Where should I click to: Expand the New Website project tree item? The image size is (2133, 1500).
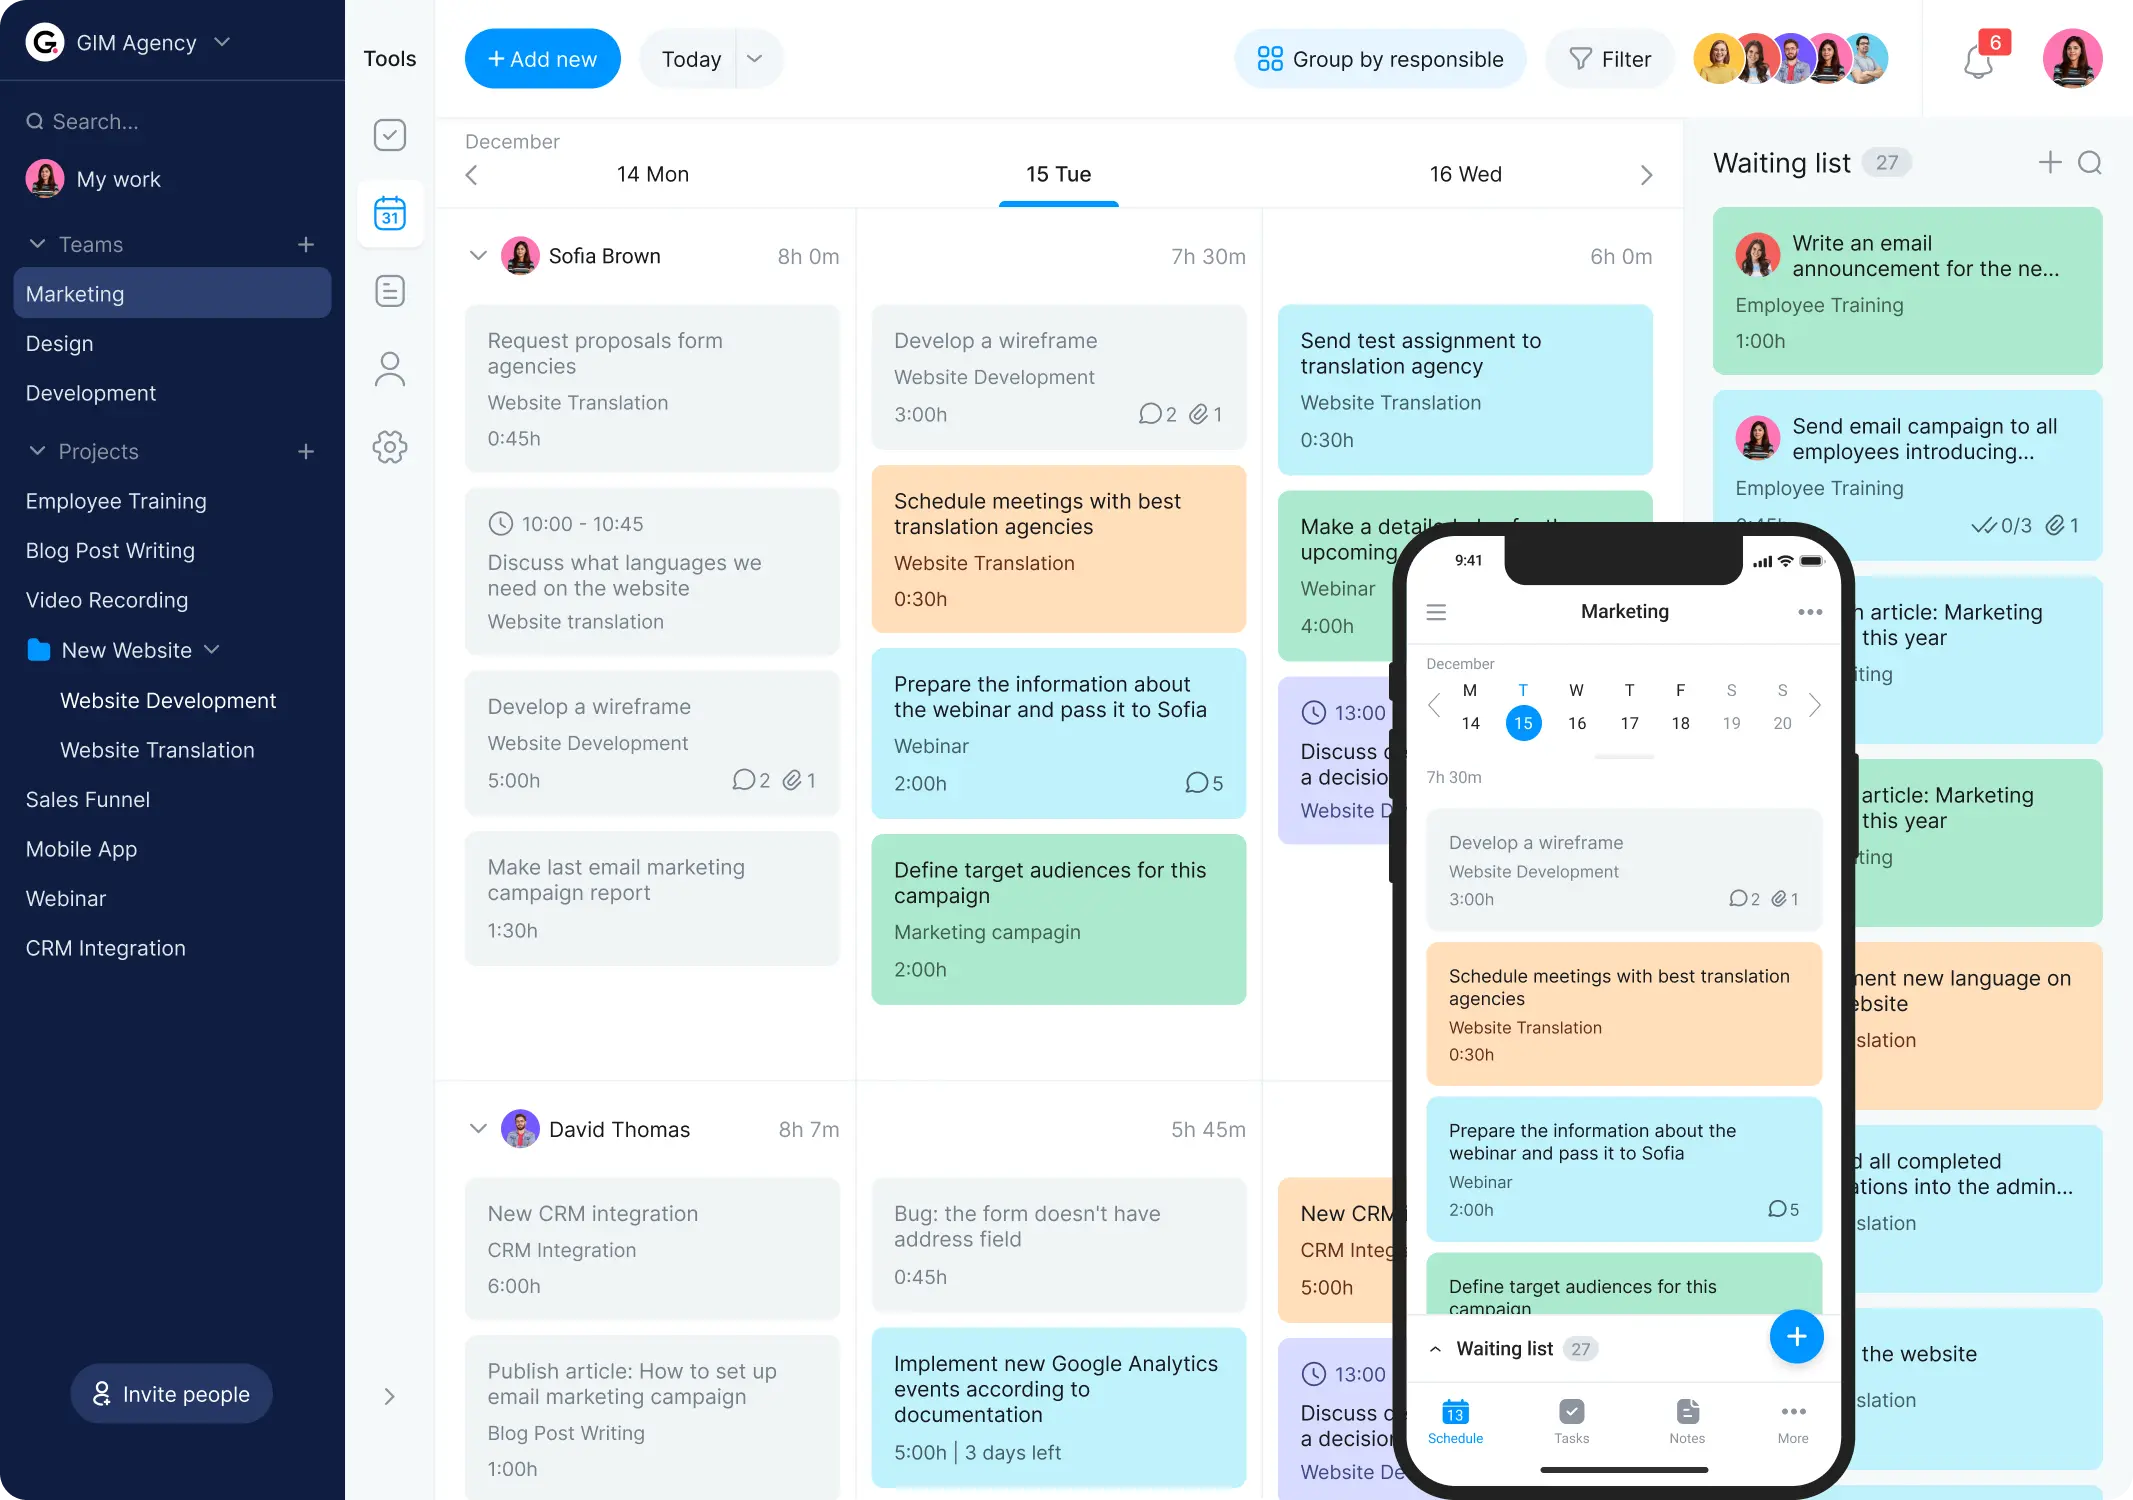[x=209, y=649]
